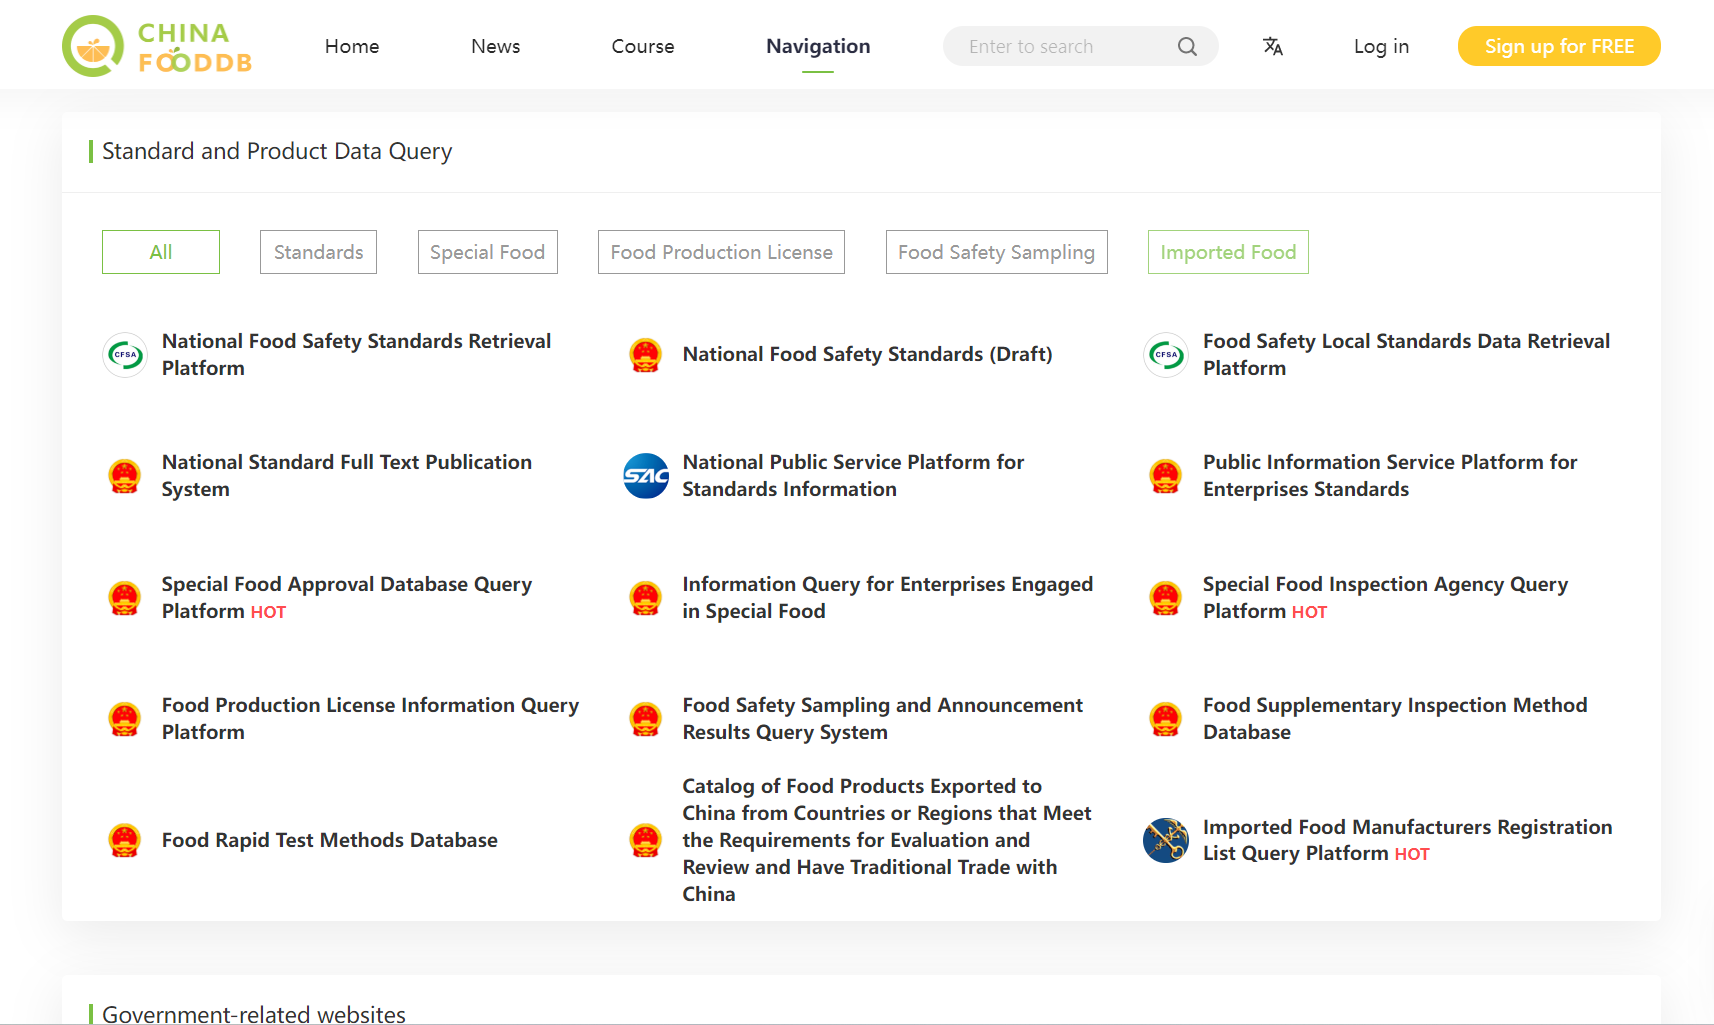Select the Imported Food filter
Screen dimensions: 1714x1025
(x=1228, y=252)
